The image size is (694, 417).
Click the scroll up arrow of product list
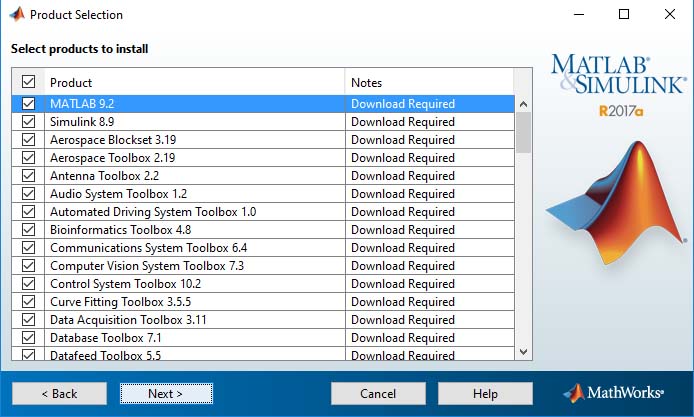click(523, 104)
